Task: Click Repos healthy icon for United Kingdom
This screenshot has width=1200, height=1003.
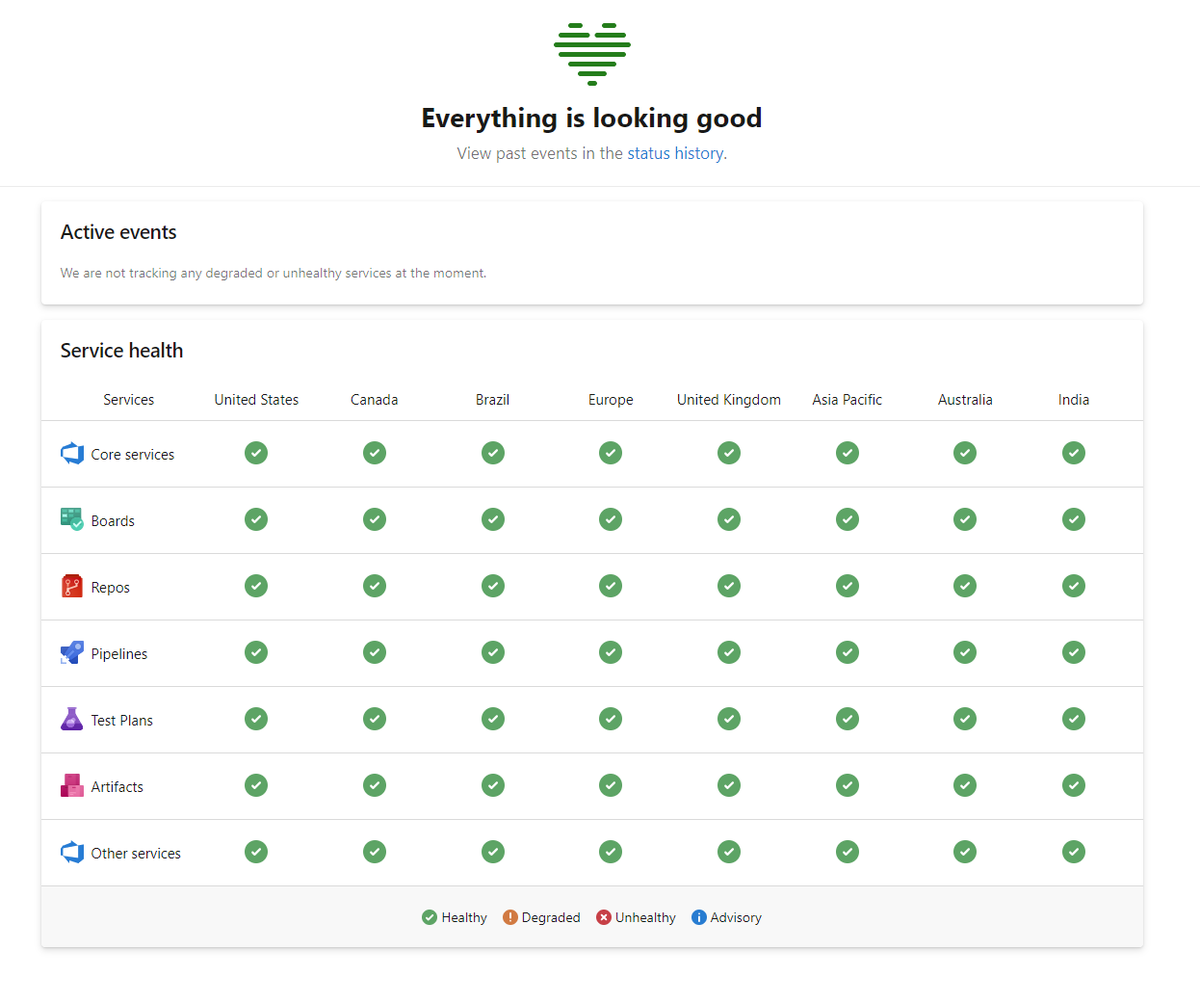Action: click(729, 586)
